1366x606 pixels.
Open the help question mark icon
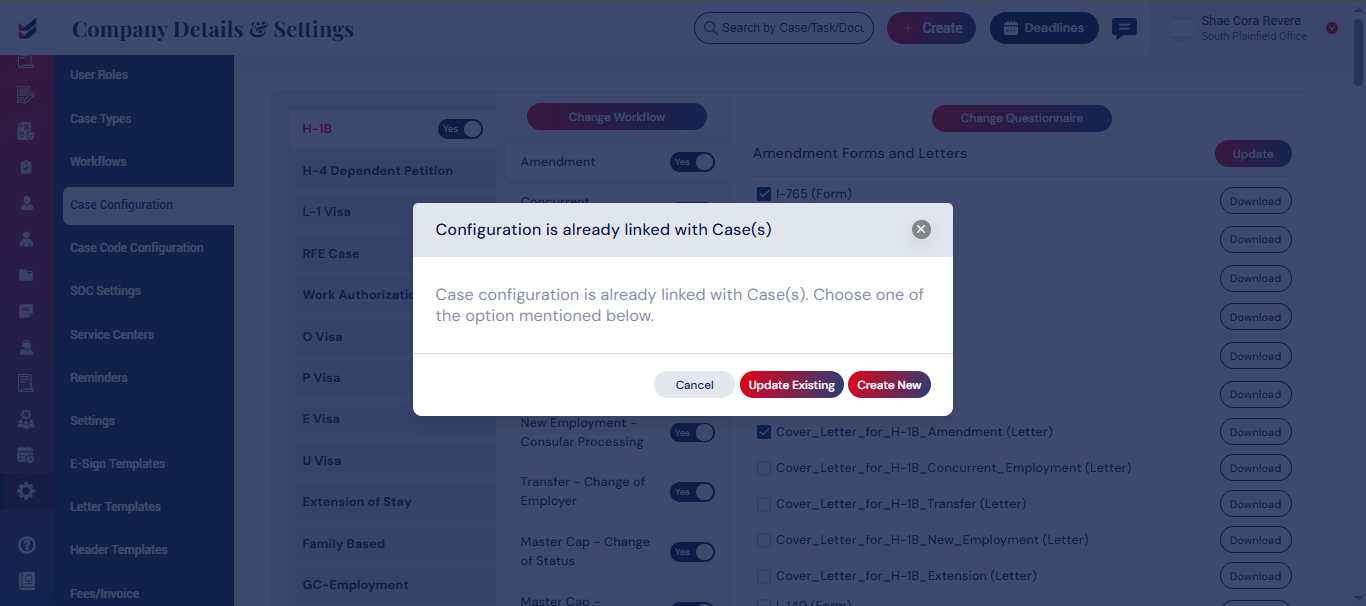(27, 545)
